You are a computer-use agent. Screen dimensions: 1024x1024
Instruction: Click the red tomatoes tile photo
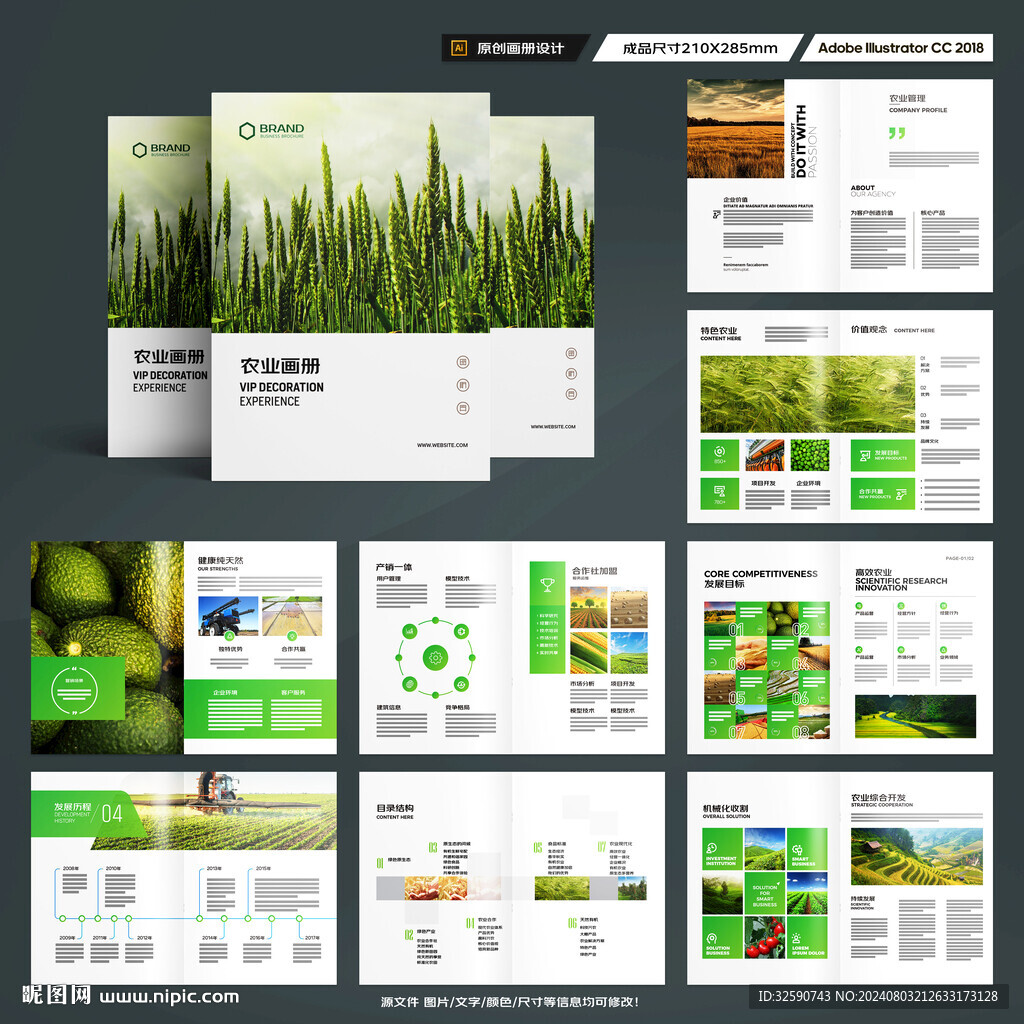click(x=765, y=938)
